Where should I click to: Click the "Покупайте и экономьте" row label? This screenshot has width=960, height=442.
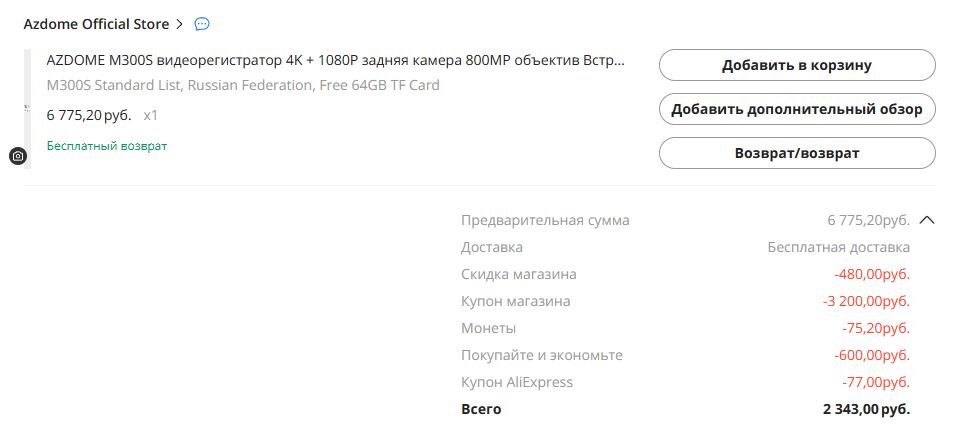541,355
